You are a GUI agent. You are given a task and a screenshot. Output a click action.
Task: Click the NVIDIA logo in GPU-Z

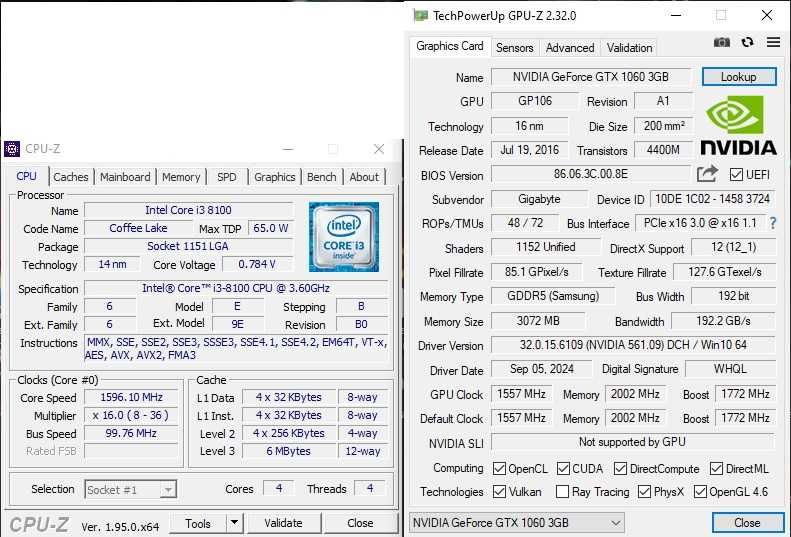pos(739,126)
